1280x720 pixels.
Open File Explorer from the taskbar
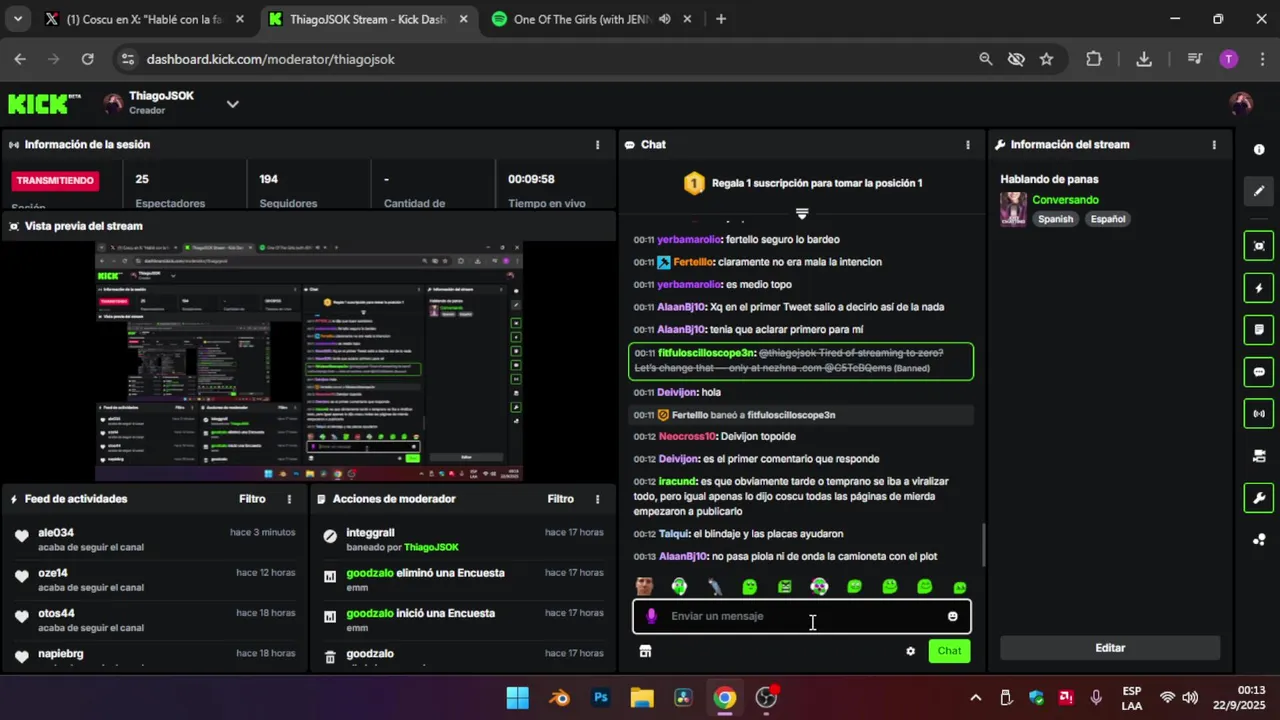(x=642, y=698)
